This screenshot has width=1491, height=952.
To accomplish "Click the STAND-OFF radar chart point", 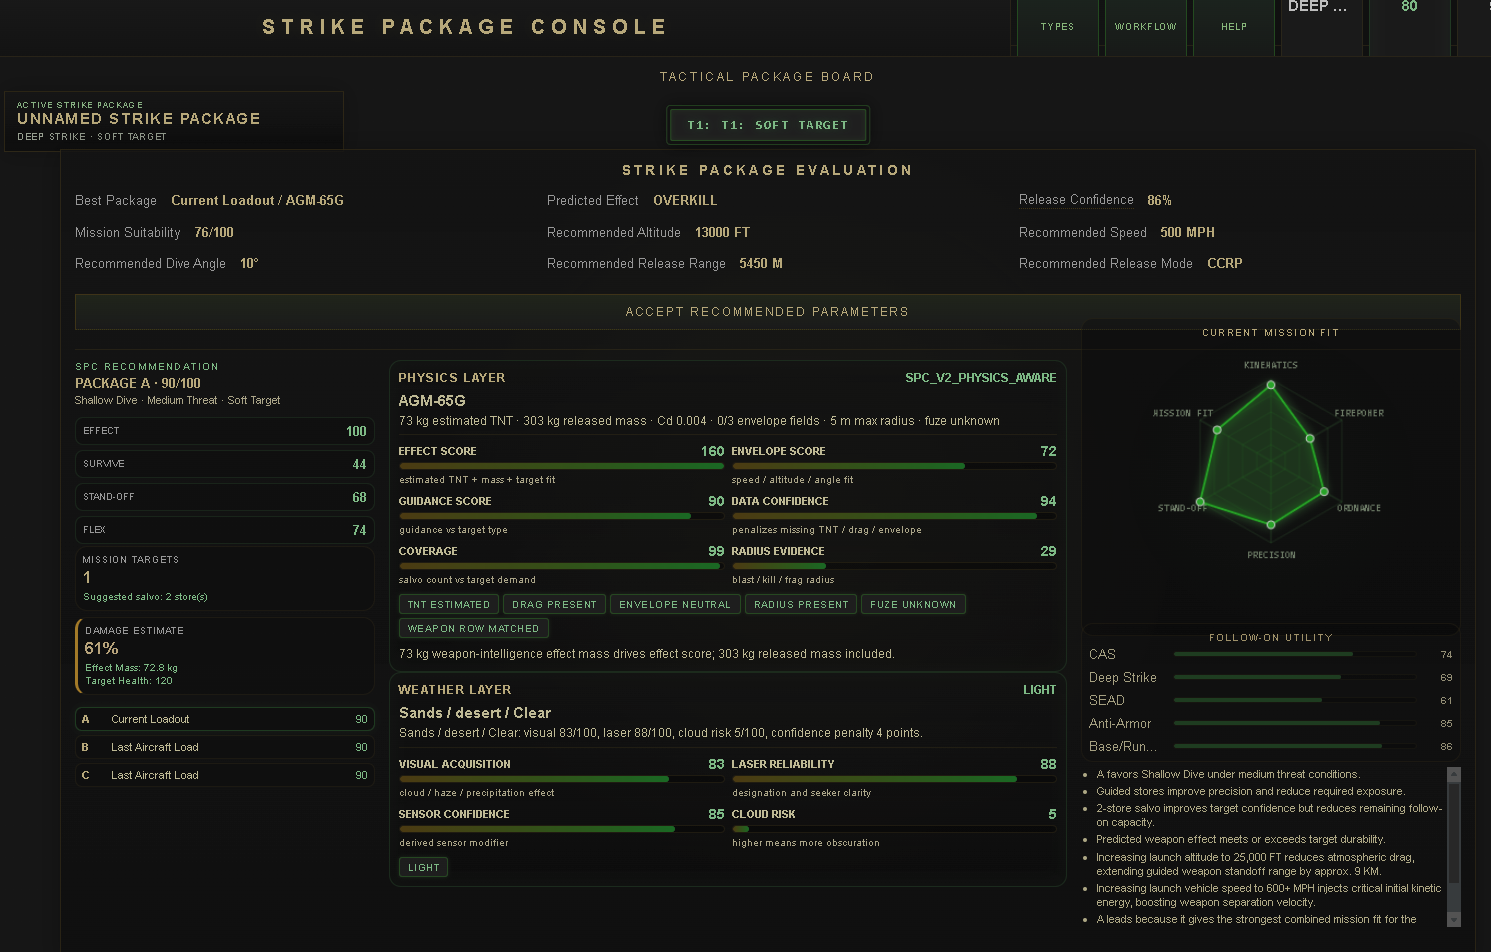I will (x=1201, y=502).
